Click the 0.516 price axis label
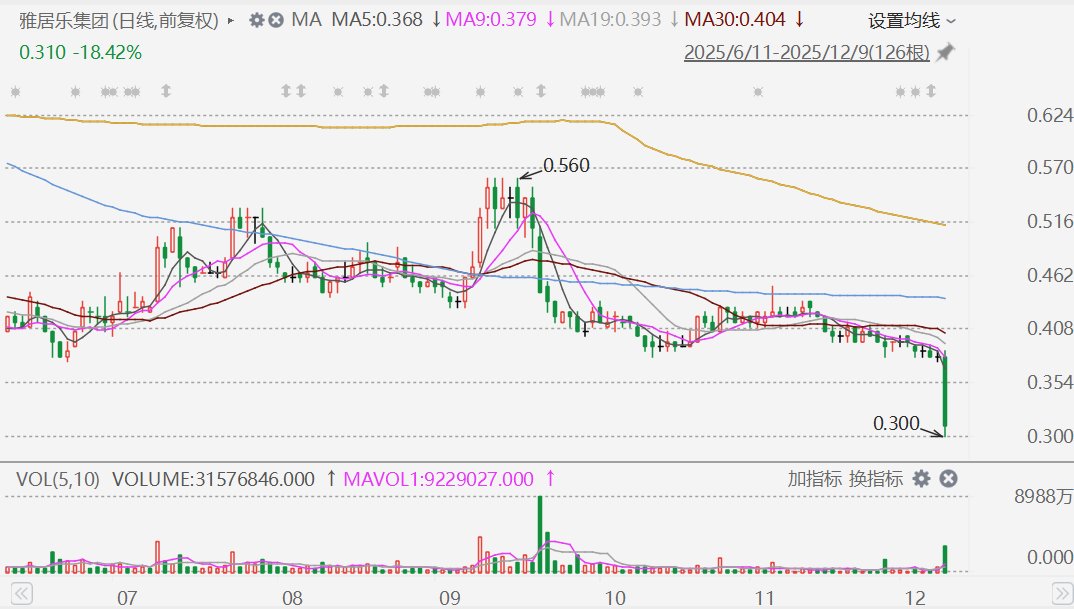The image size is (1074, 609). (1049, 221)
